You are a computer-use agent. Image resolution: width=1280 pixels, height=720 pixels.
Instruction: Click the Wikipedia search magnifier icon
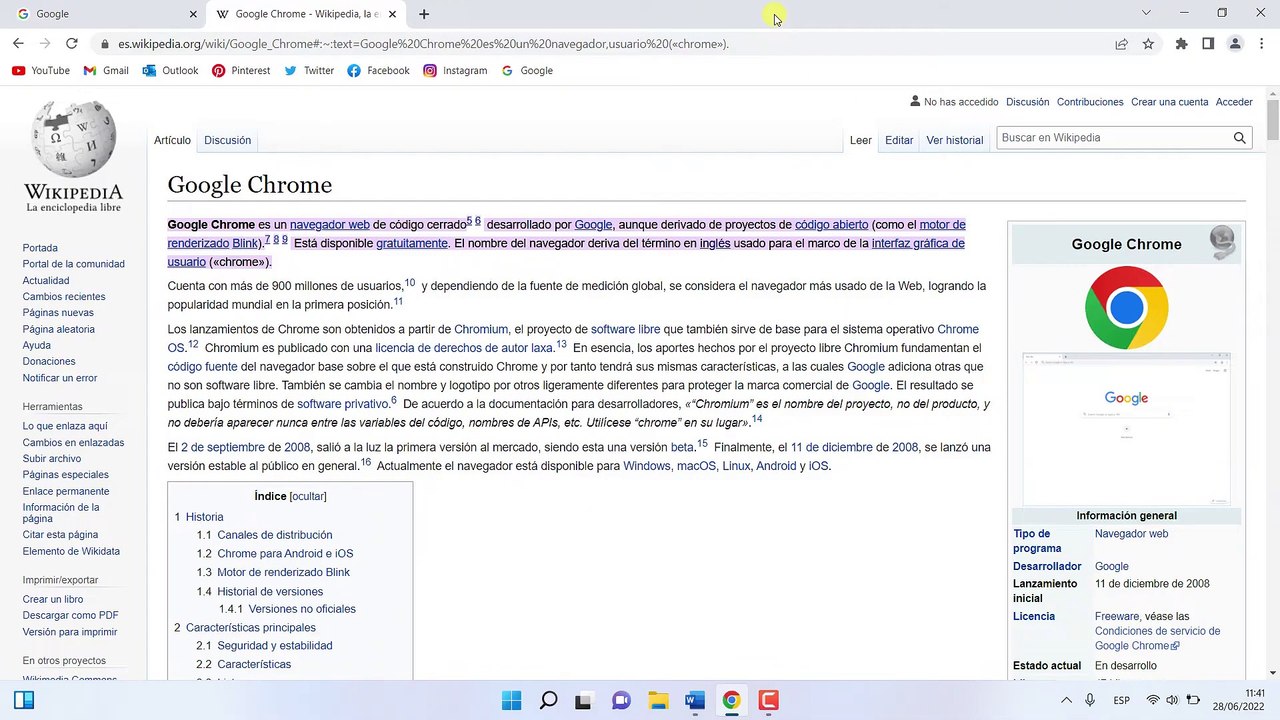click(x=1239, y=138)
